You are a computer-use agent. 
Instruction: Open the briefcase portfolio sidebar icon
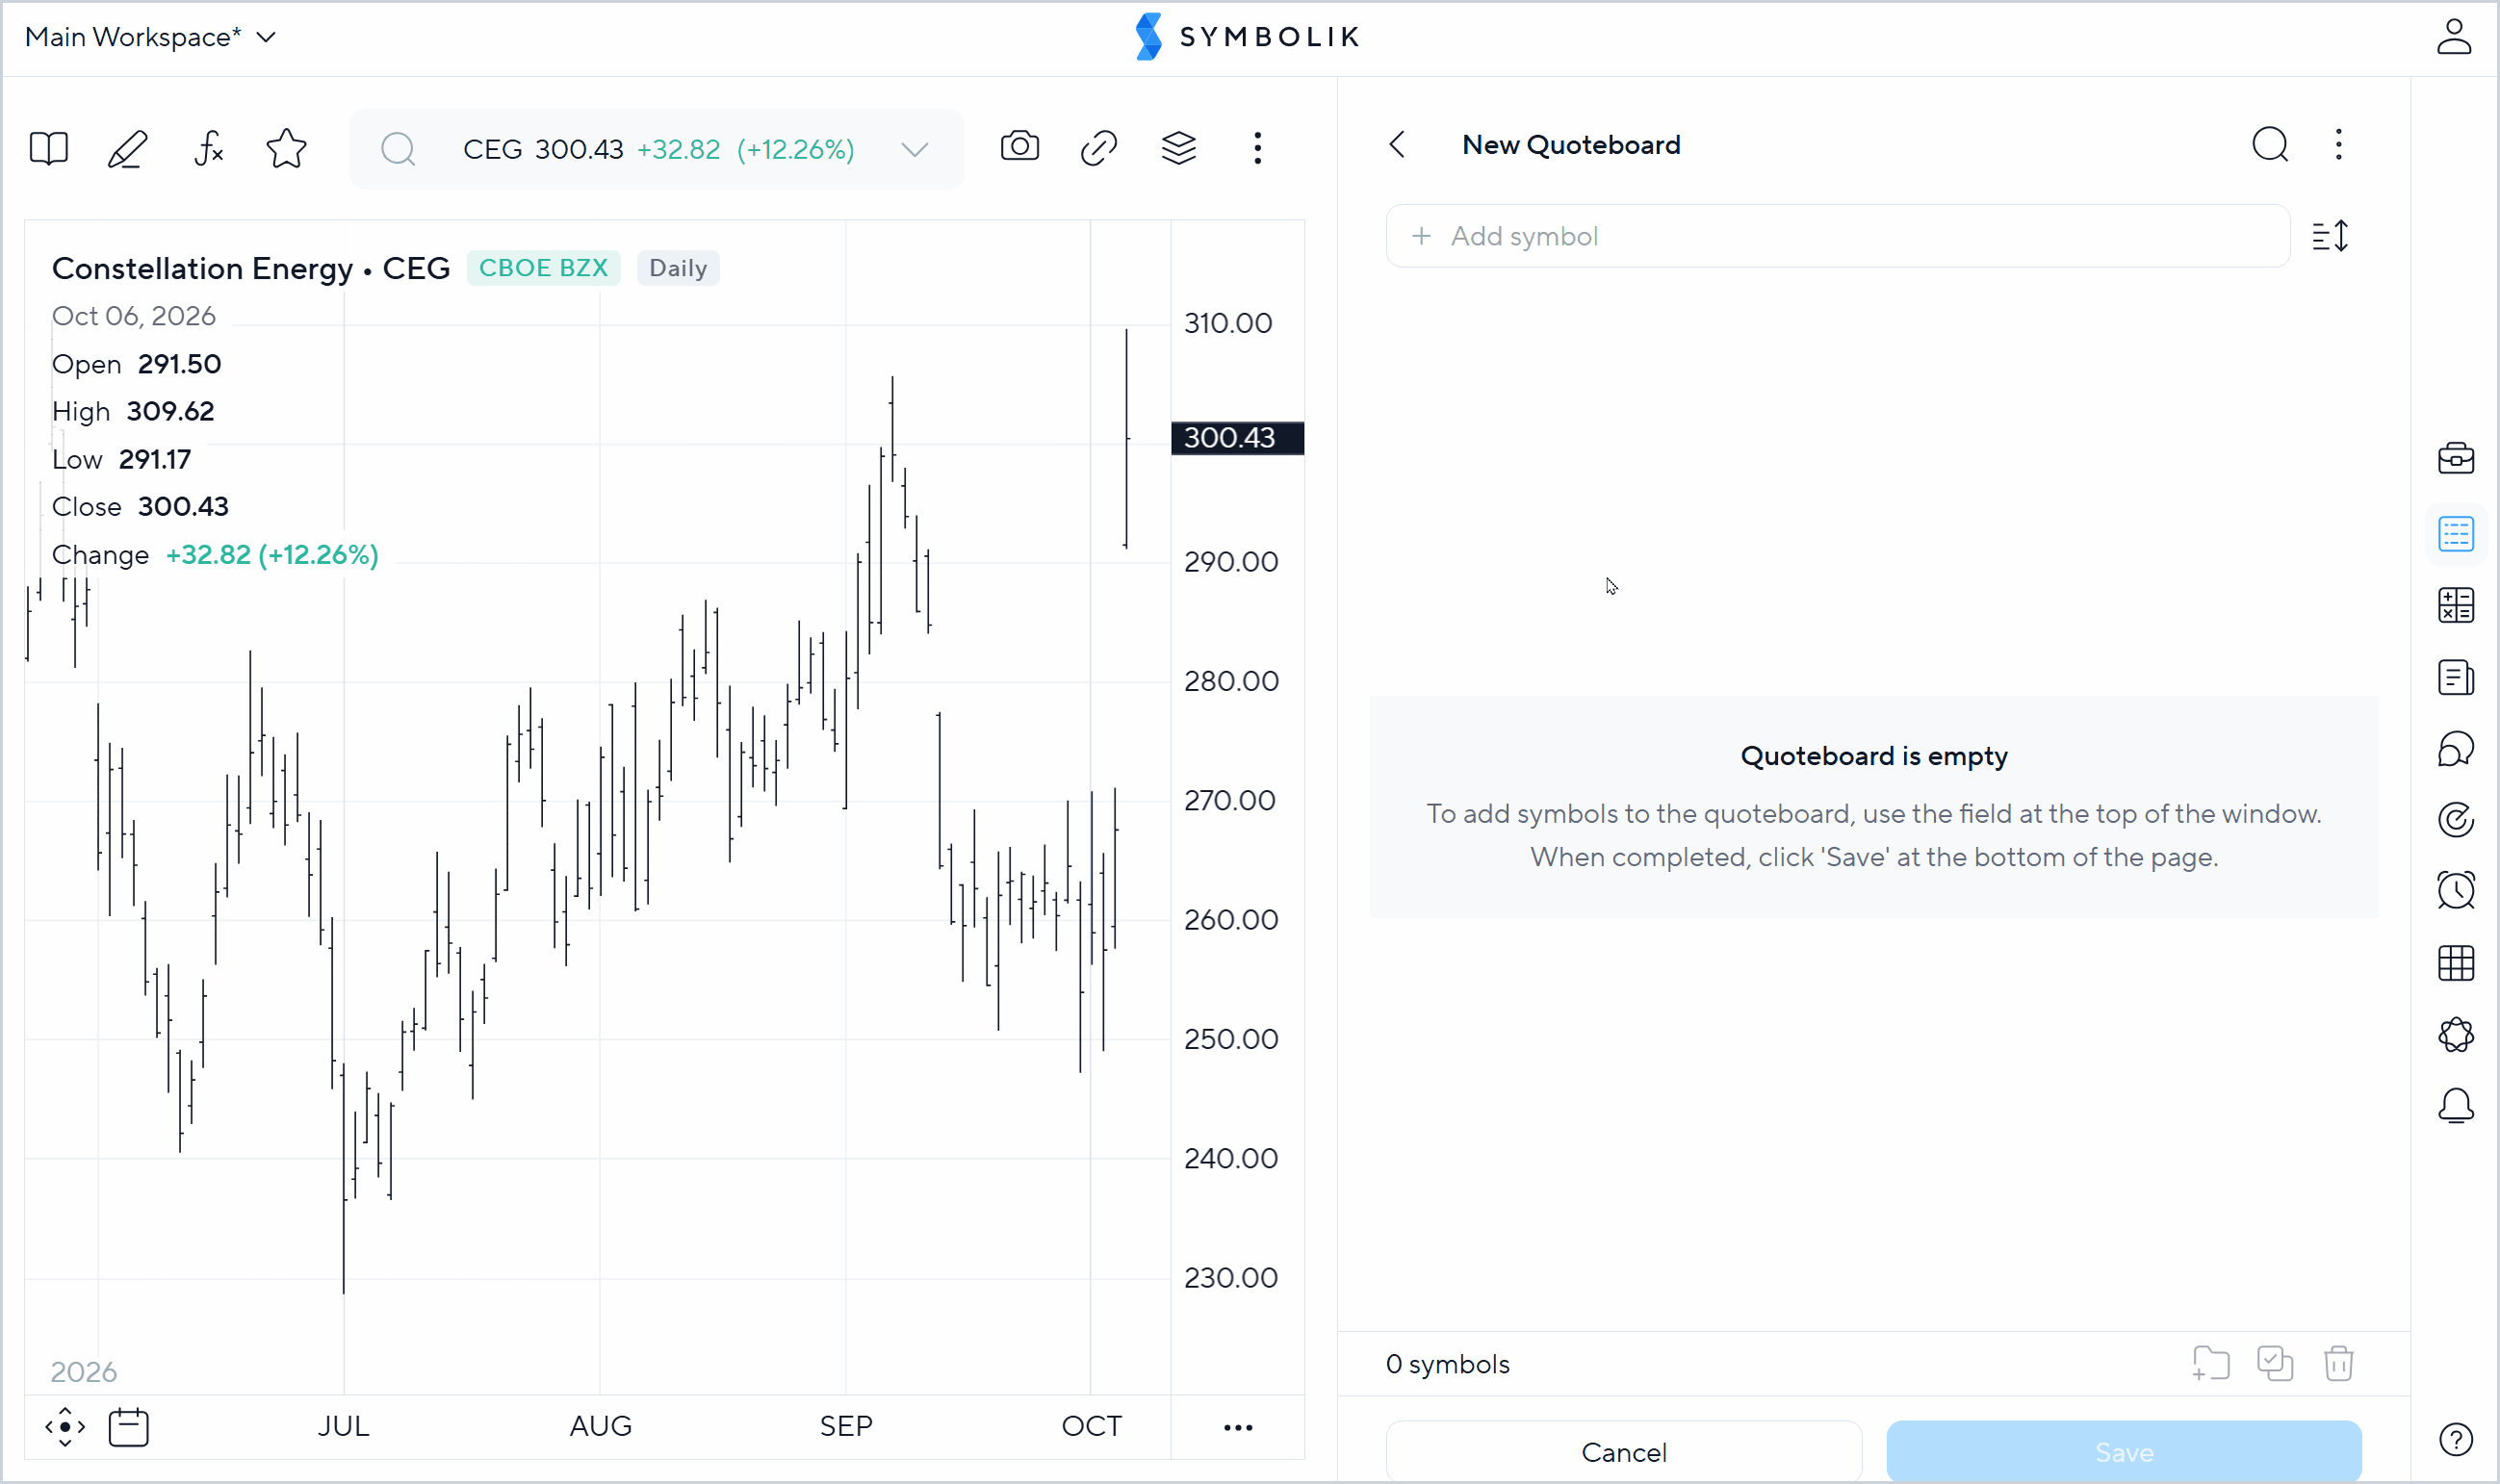point(2456,459)
